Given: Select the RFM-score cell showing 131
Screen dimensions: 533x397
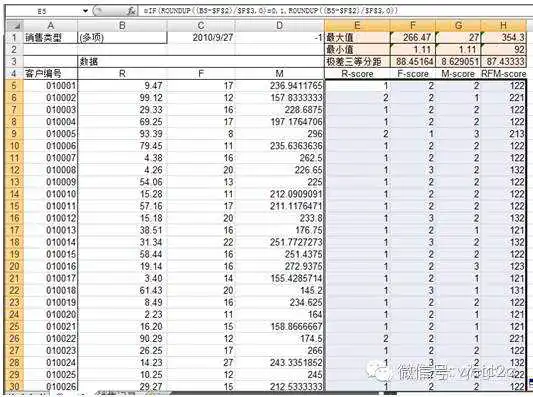Looking at the screenshot, I should [503, 290].
